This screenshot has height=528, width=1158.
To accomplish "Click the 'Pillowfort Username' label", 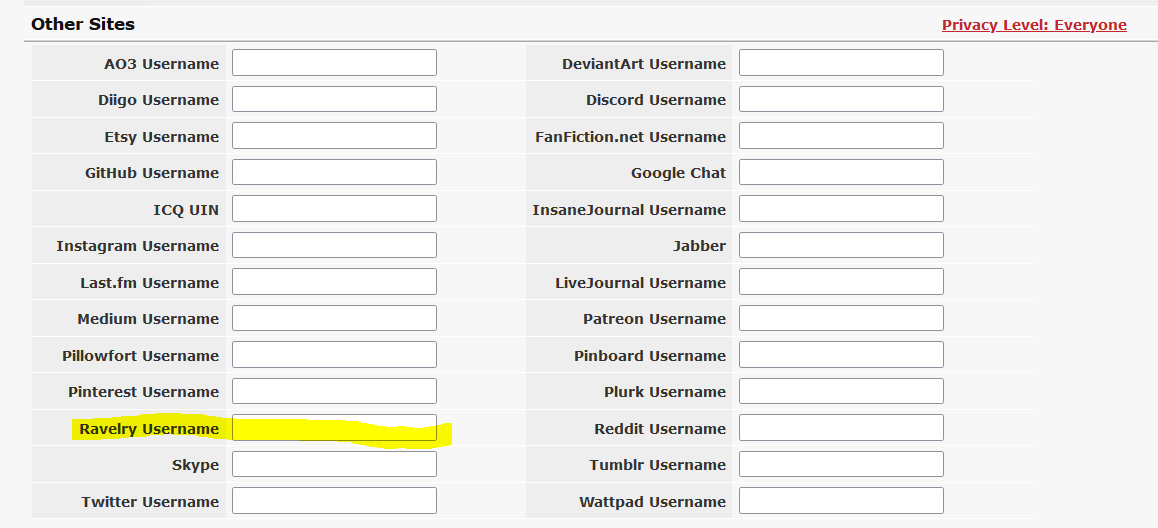I will pos(140,356).
